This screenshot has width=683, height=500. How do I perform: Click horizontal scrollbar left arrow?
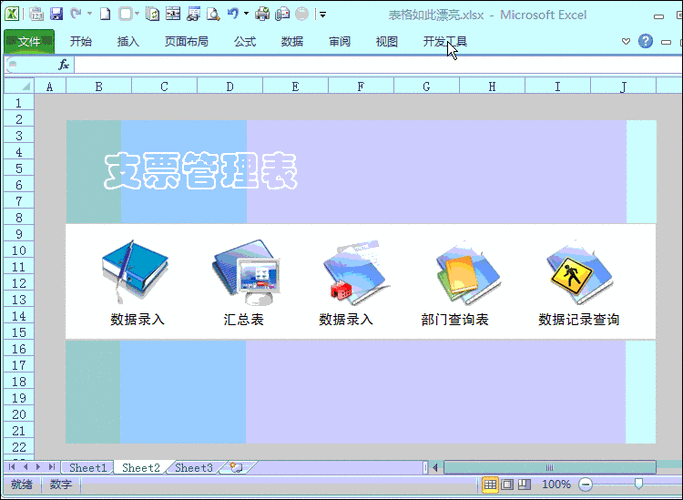[x=435, y=468]
